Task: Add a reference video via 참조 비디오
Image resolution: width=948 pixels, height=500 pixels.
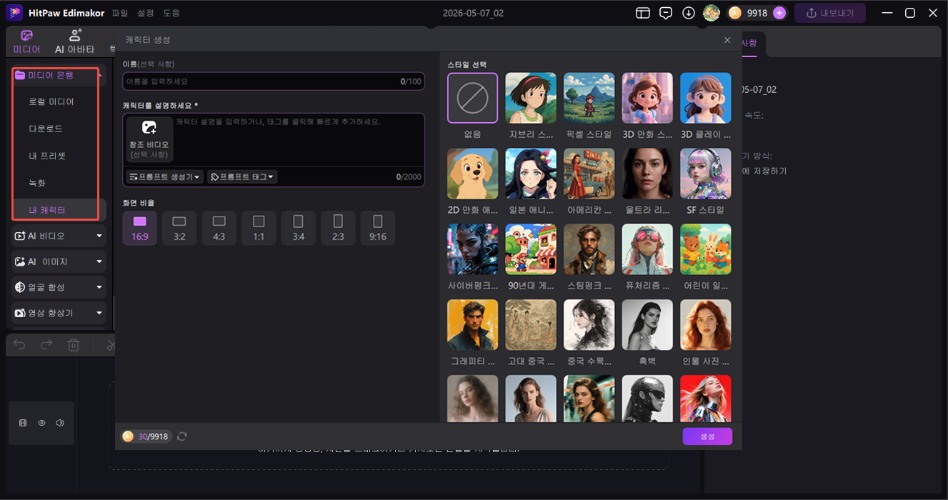Action: point(149,139)
